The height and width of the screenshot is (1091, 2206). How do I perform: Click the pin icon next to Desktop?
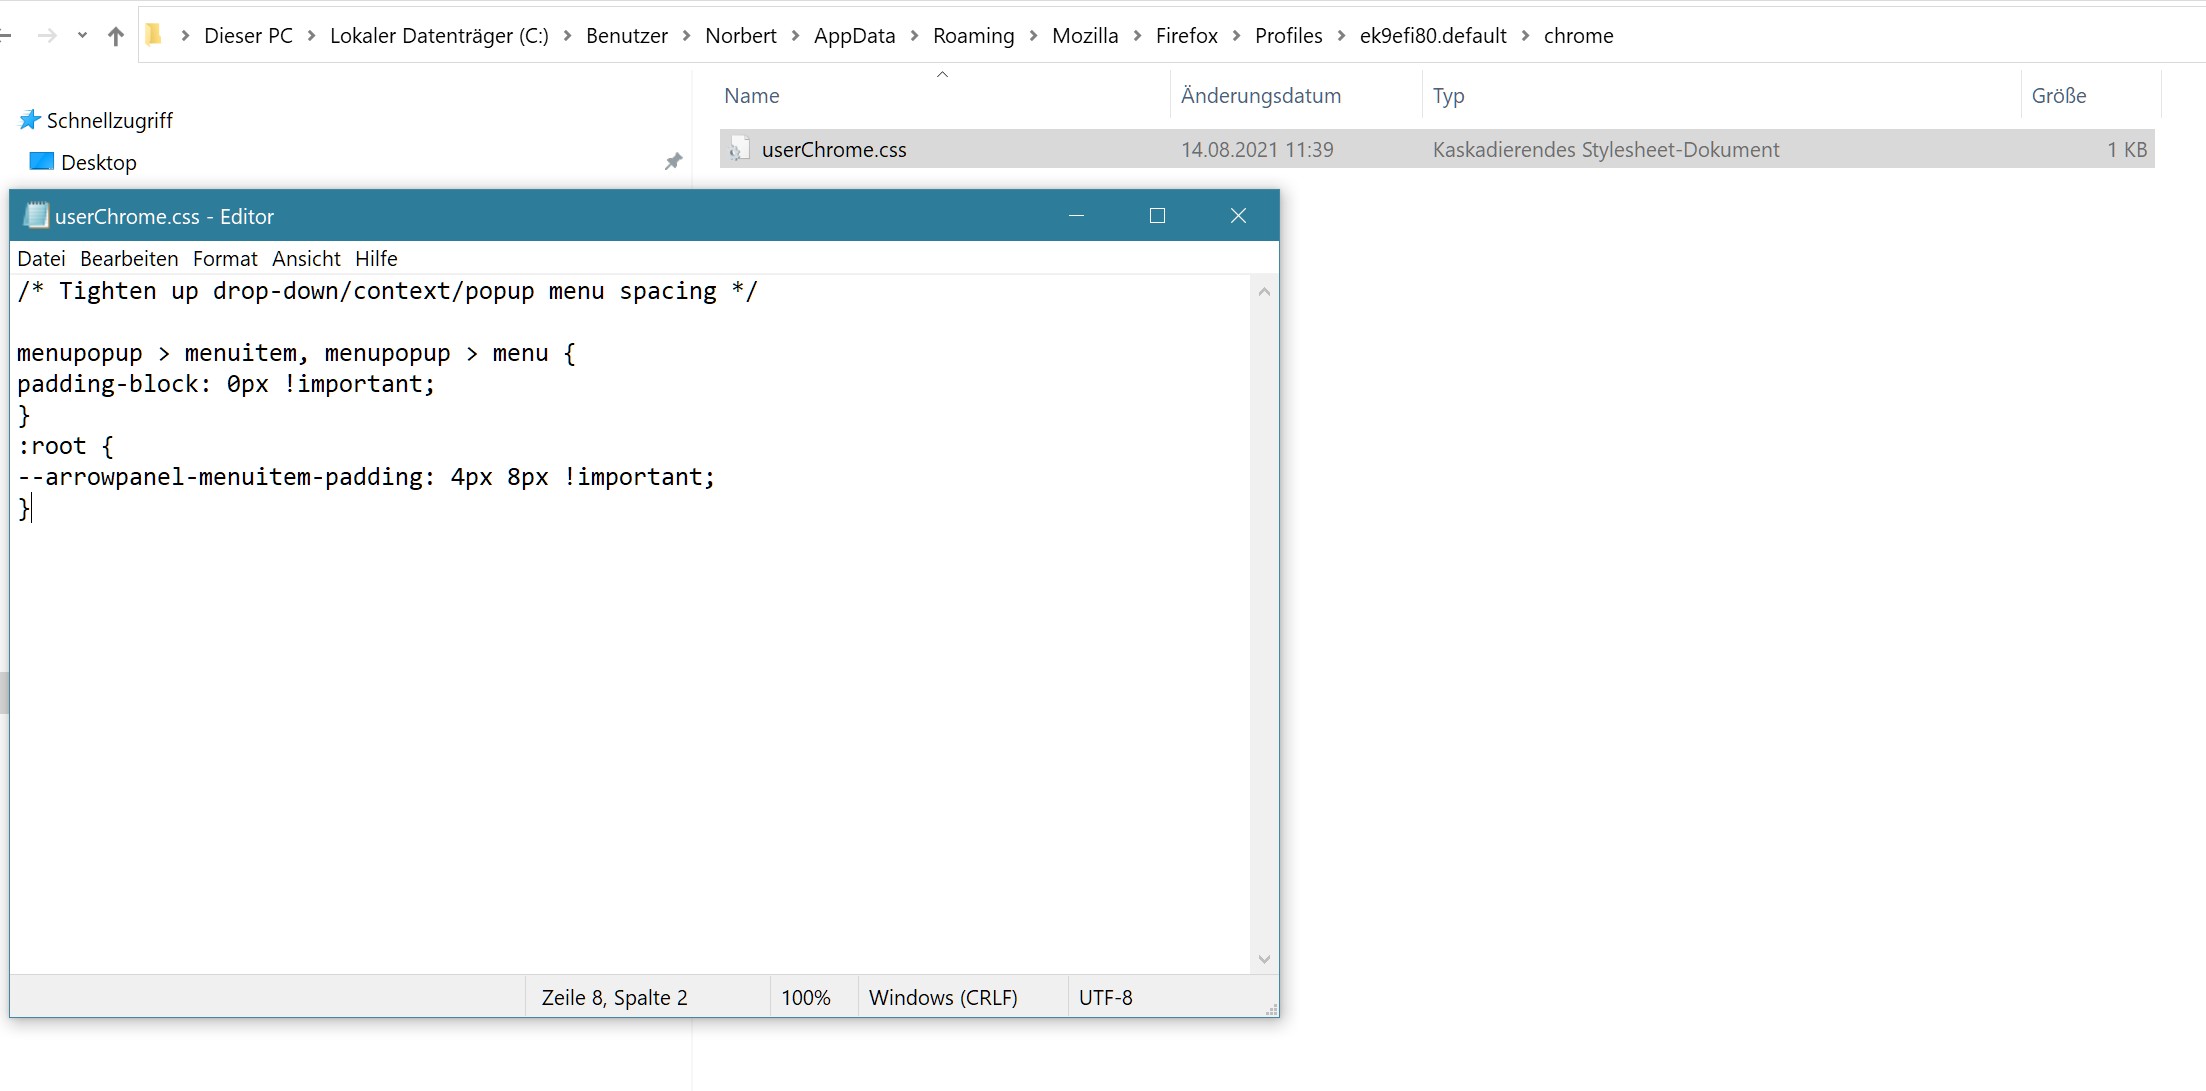(673, 162)
